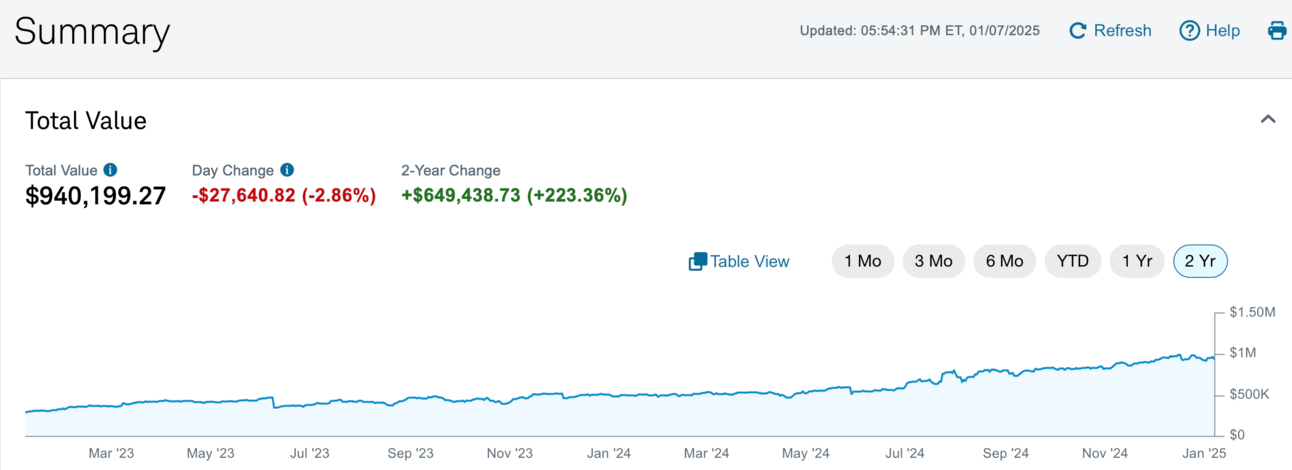Click the Table View icon
Image resolution: width=1292 pixels, height=470 pixels.
(x=698, y=262)
